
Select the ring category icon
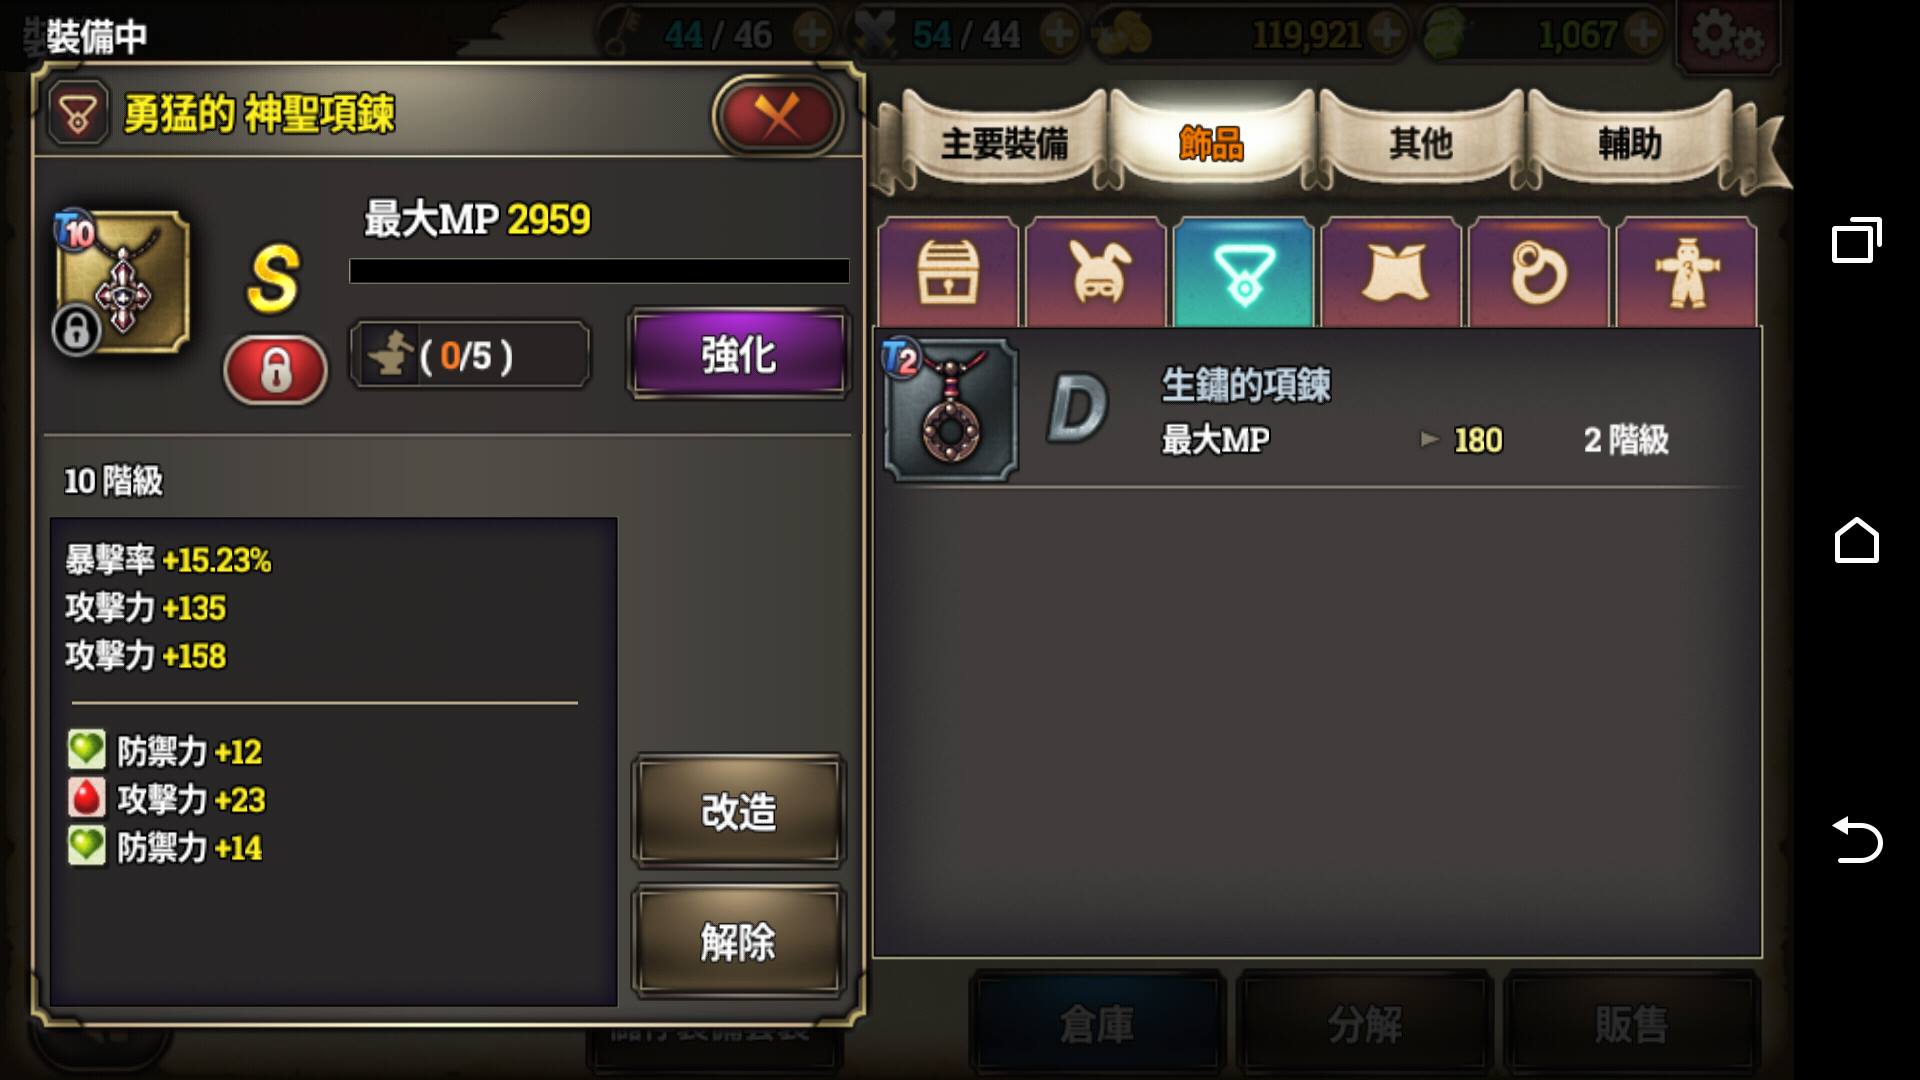click(x=1539, y=272)
